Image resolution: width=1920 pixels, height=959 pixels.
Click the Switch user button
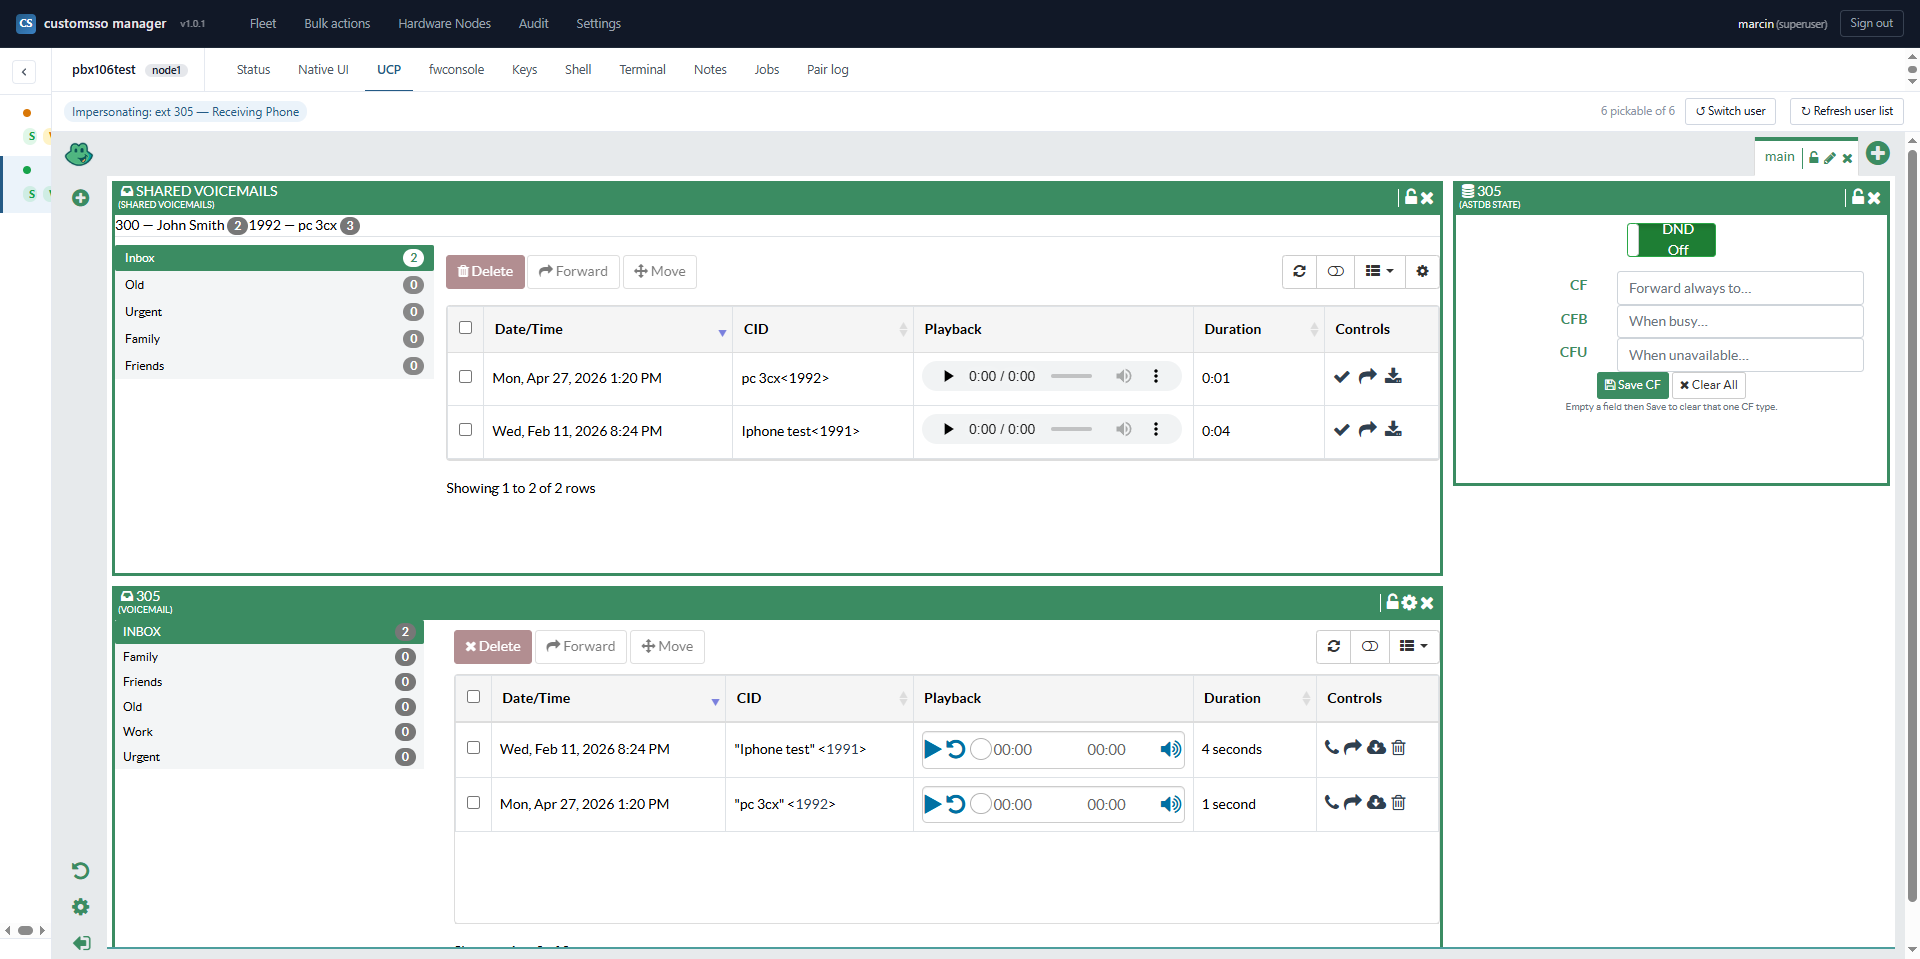(1730, 111)
